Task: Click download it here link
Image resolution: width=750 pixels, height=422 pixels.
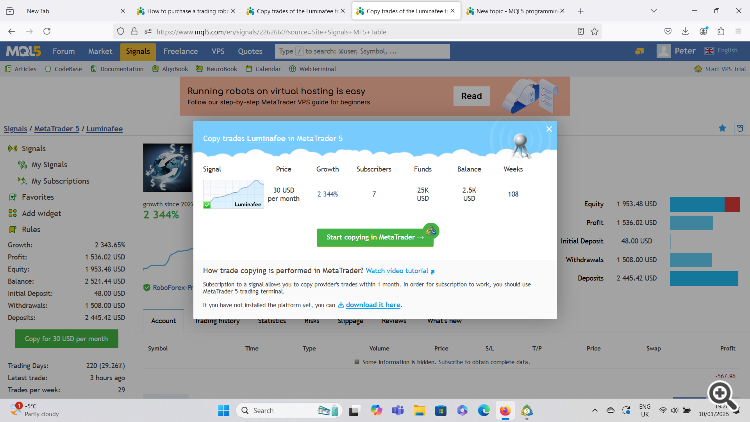Action: [x=373, y=305]
